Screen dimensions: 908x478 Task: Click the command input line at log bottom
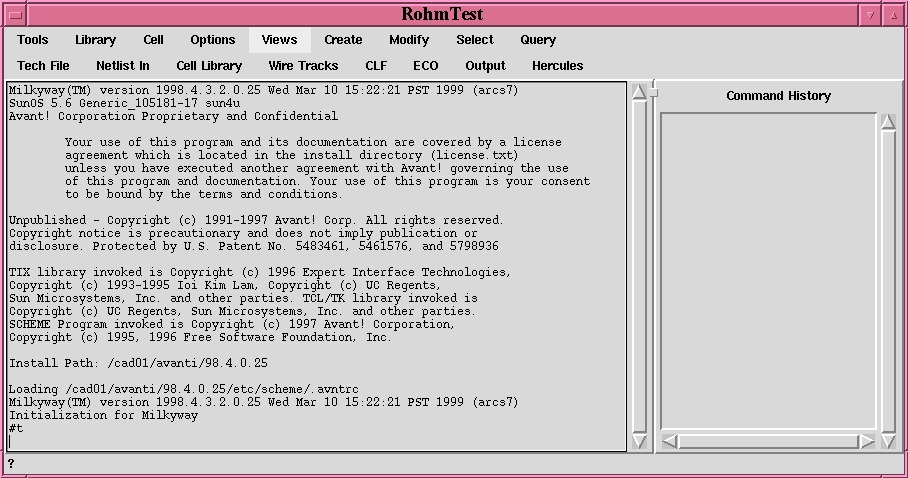pos(317,441)
